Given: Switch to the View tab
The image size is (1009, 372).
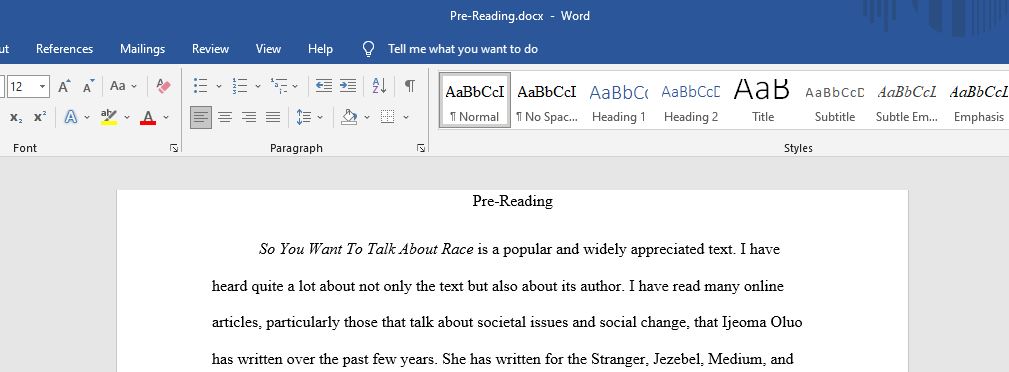Looking at the screenshot, I should pyautogui.click(x=268, y=49).
